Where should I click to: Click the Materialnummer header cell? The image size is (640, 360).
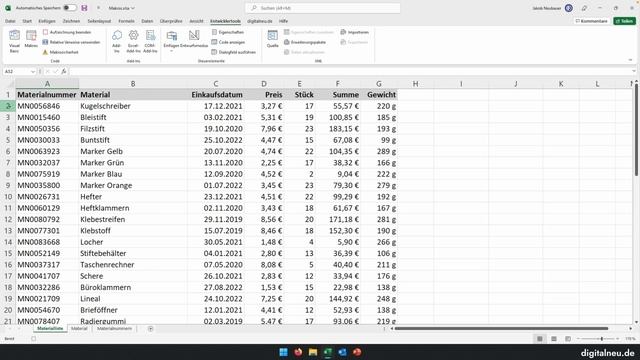pos(47,95)
